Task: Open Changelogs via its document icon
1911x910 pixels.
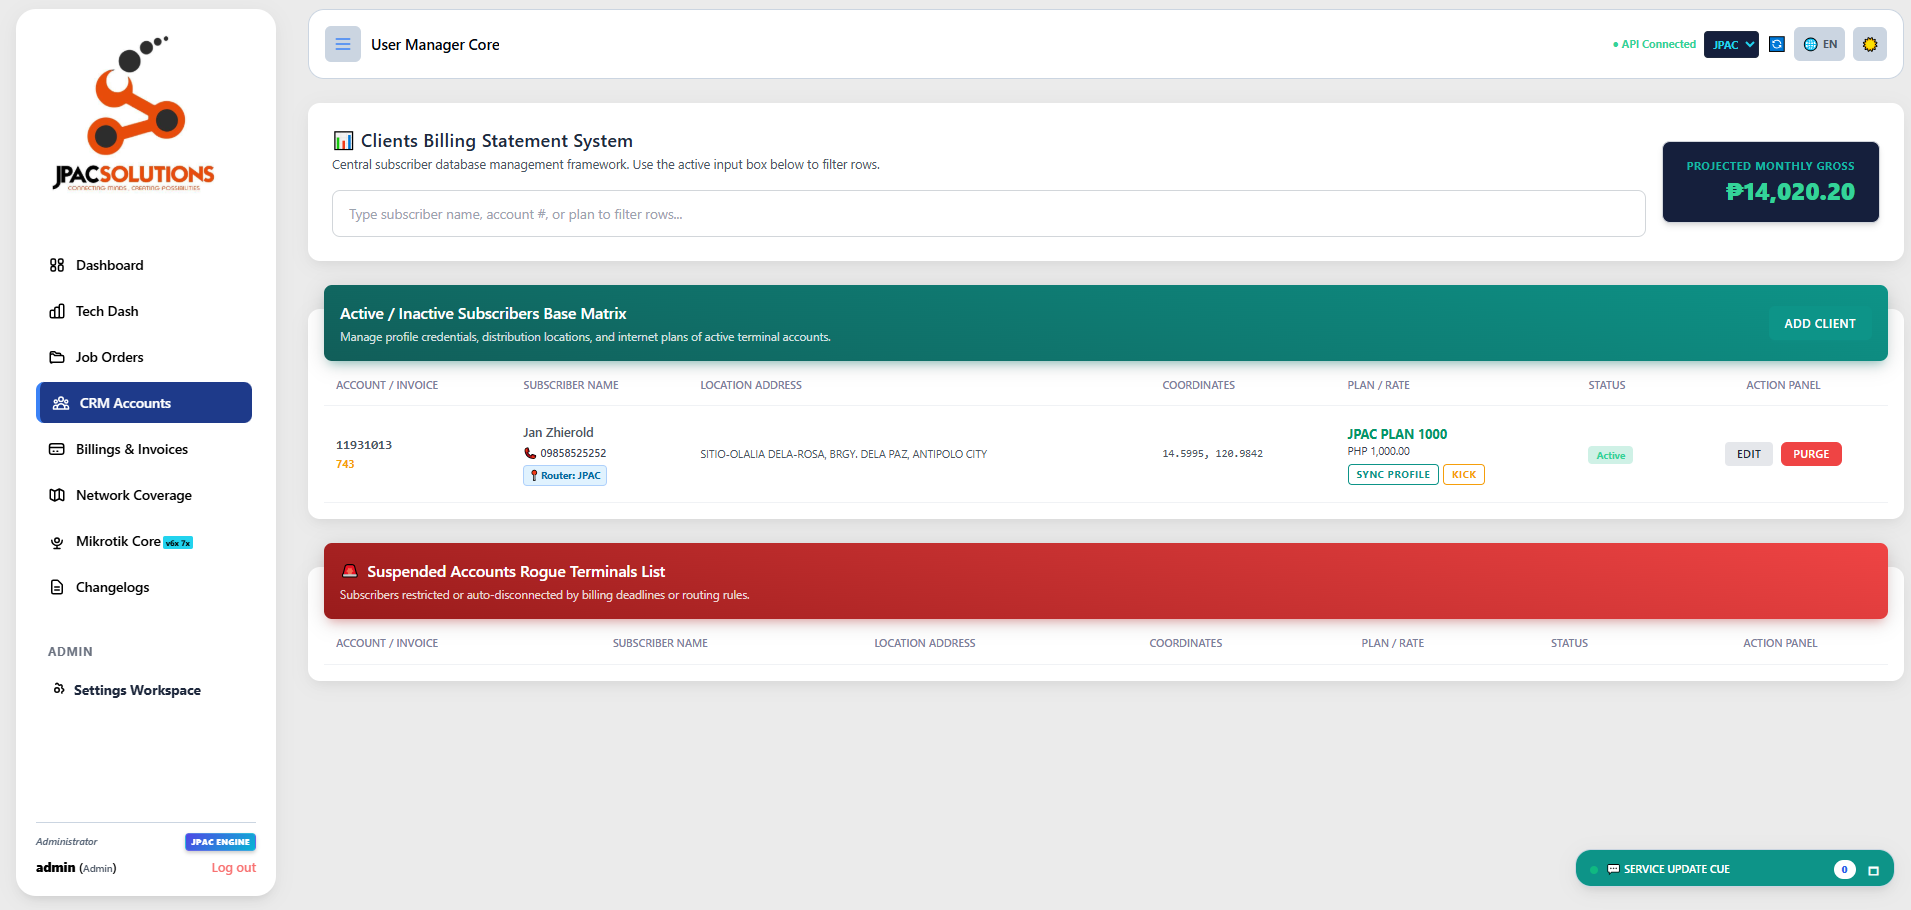Action: pos(57,587)
